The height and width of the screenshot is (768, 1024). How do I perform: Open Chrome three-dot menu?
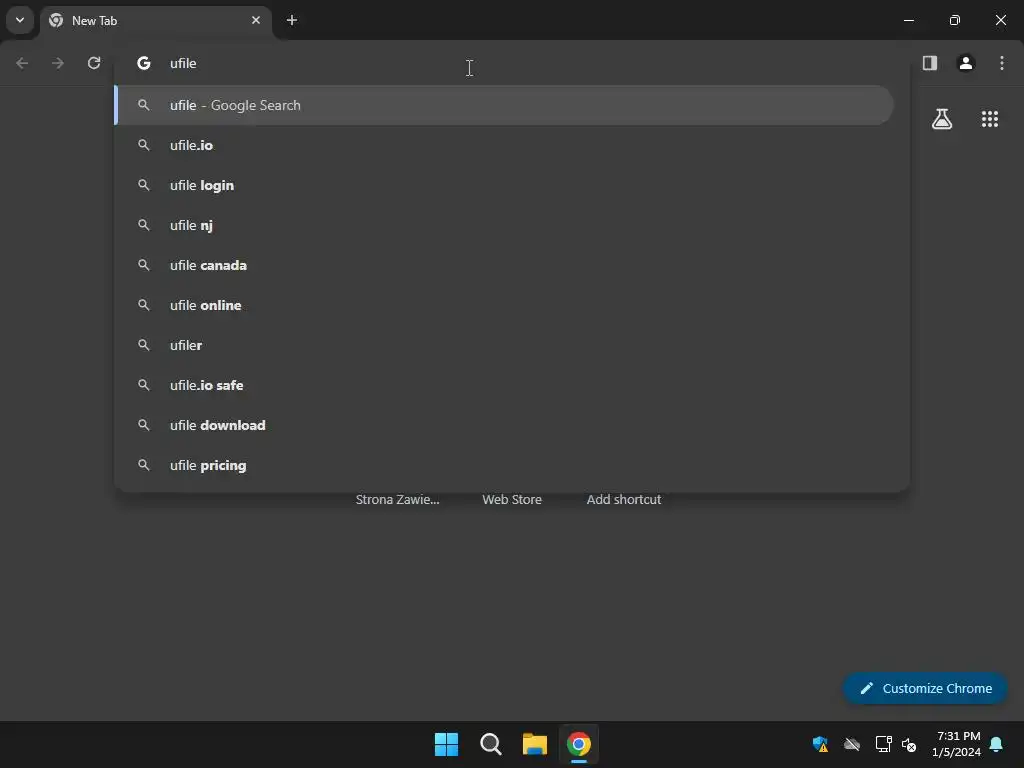coord(1002,63)
